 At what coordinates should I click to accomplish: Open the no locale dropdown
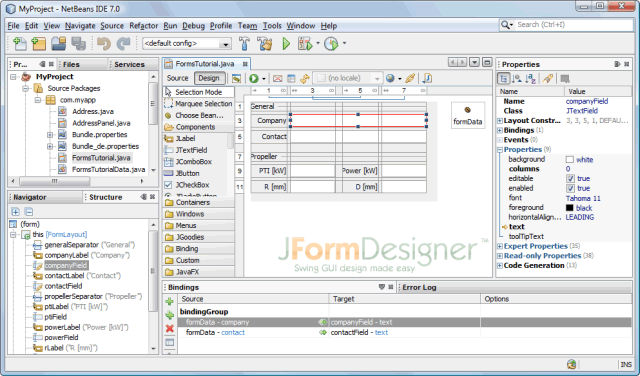377,78
